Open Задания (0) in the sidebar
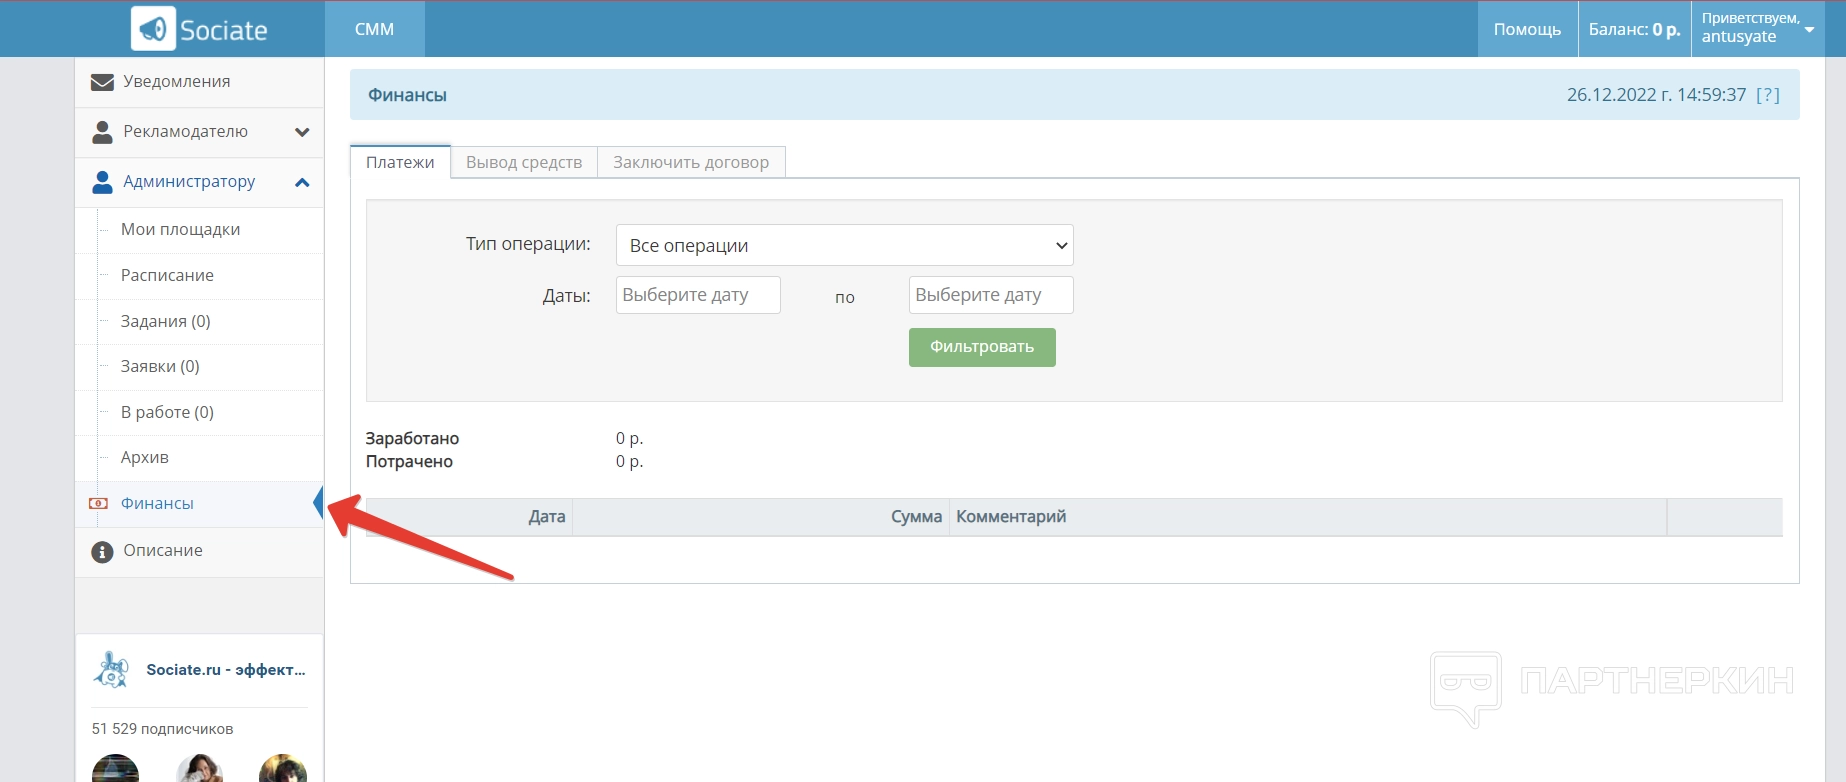This screenshot has width=1846, height=782. 166,321
